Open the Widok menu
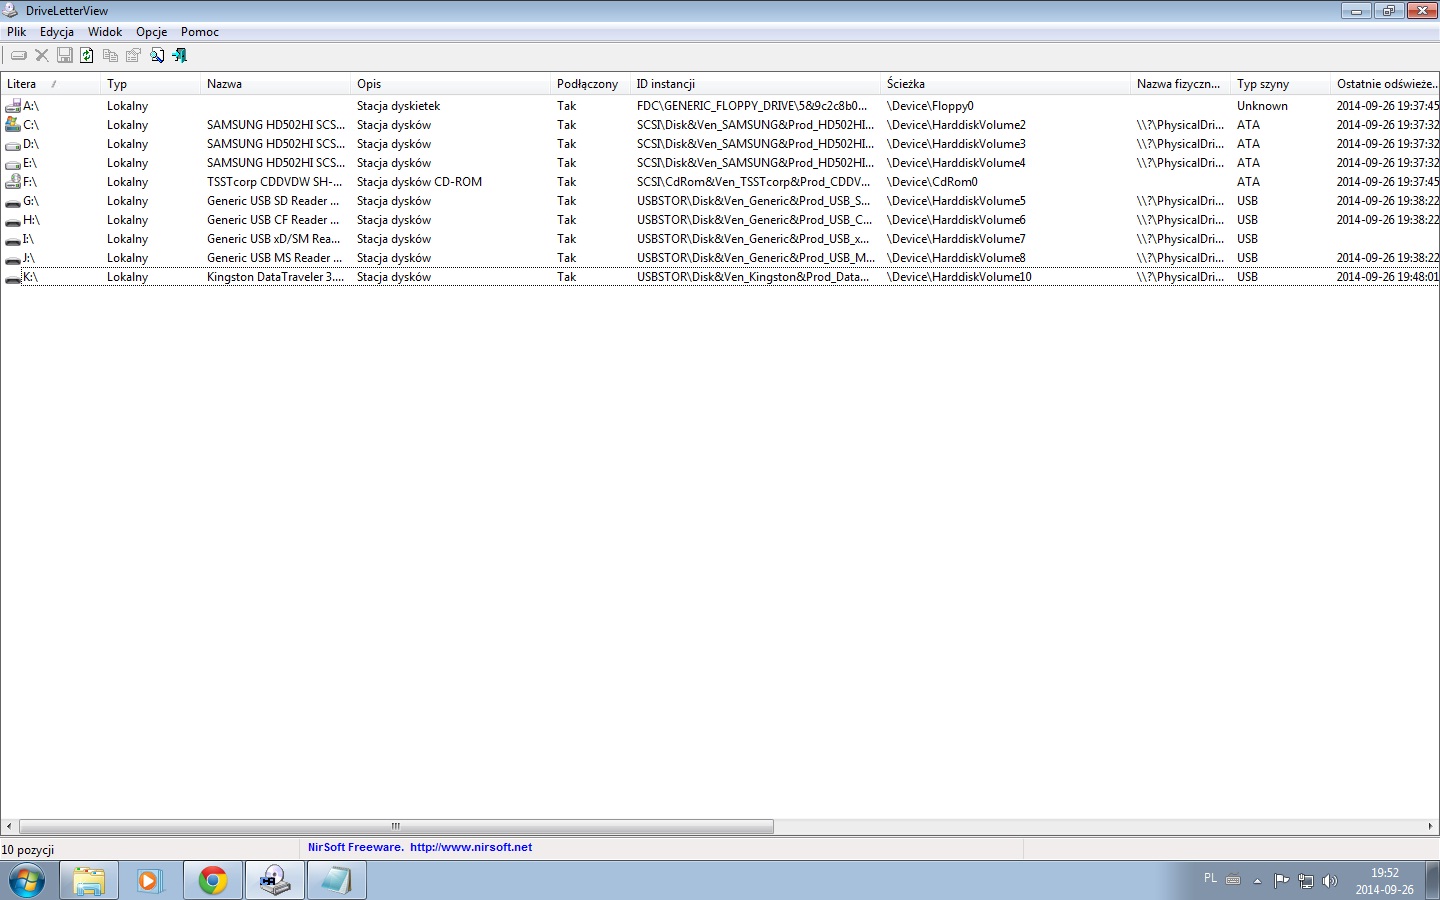Viewport: 1440px width, 900px height. coord(105,32)
